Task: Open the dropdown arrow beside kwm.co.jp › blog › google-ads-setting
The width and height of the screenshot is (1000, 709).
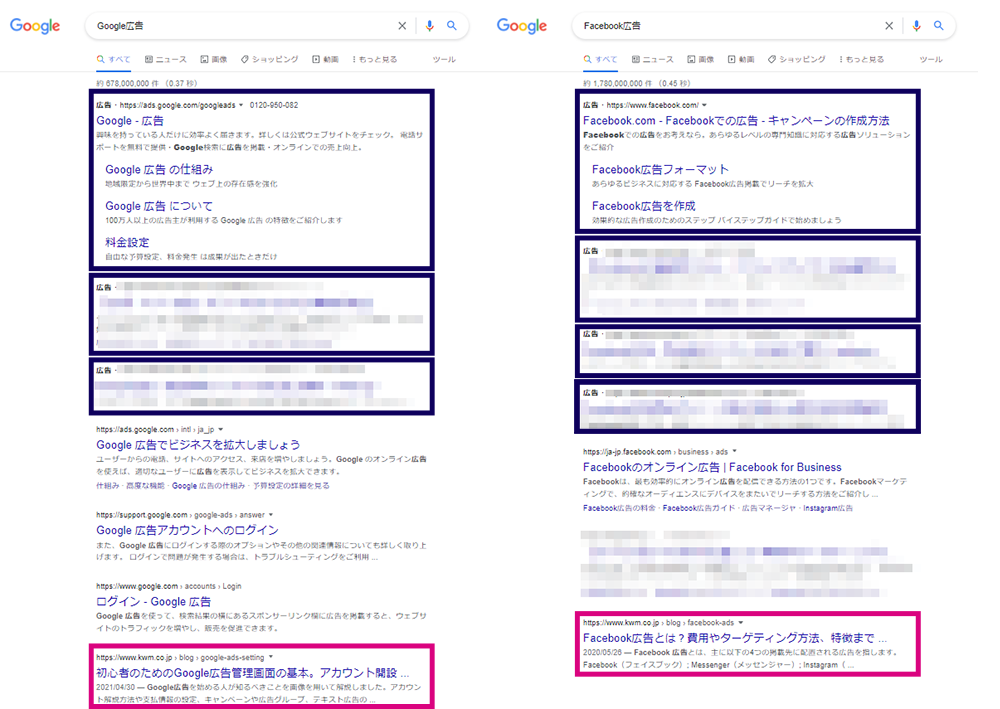Action: point(270,657)
